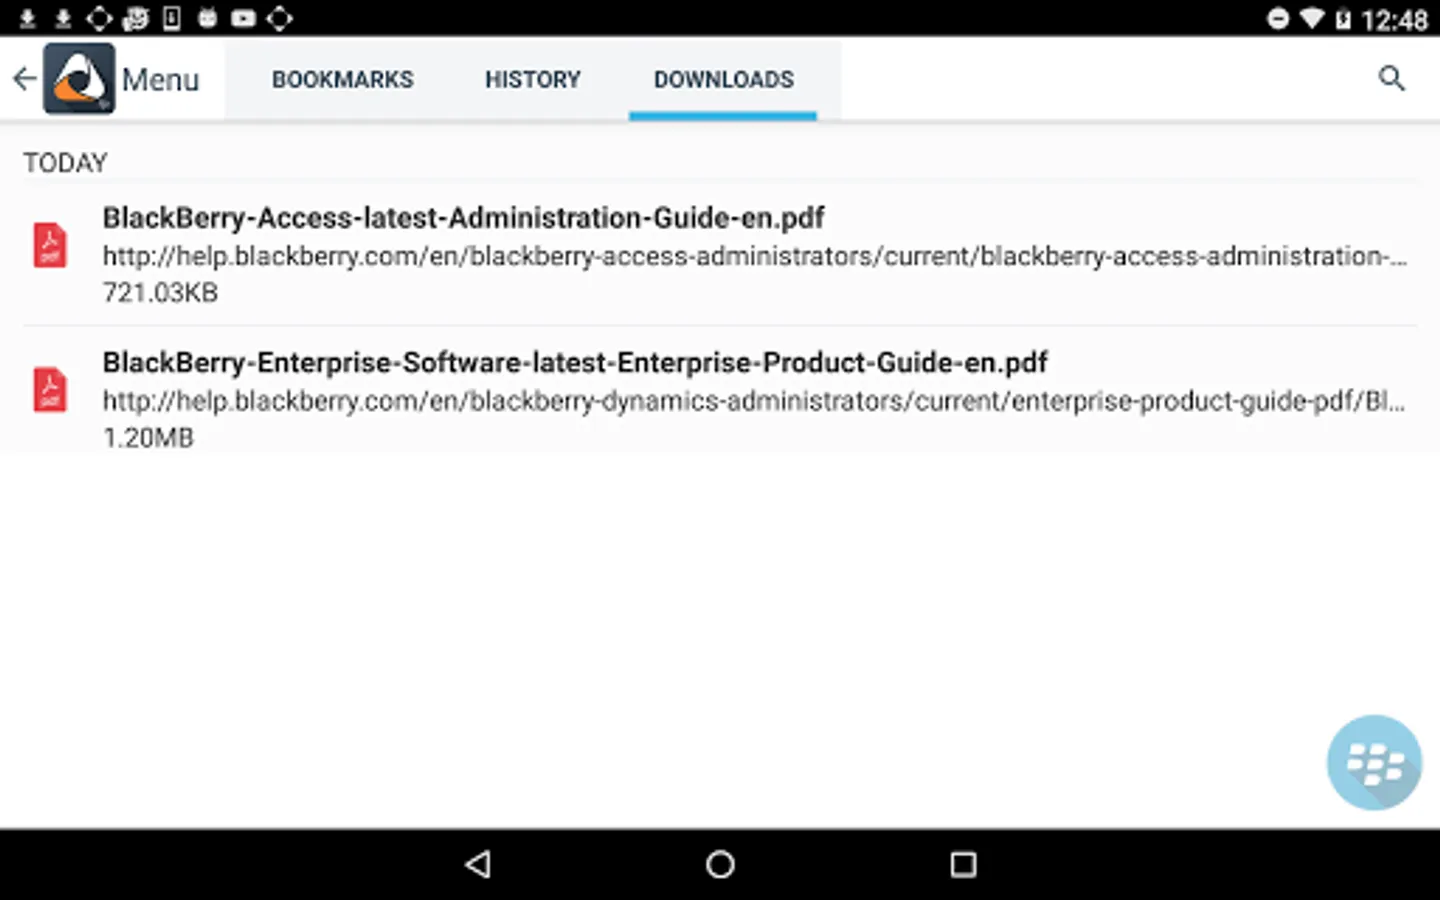Viewport: 1440px width, 900px height.
Task: Tap the 12:48 clock in status bar
Action: click(1394, 20)
